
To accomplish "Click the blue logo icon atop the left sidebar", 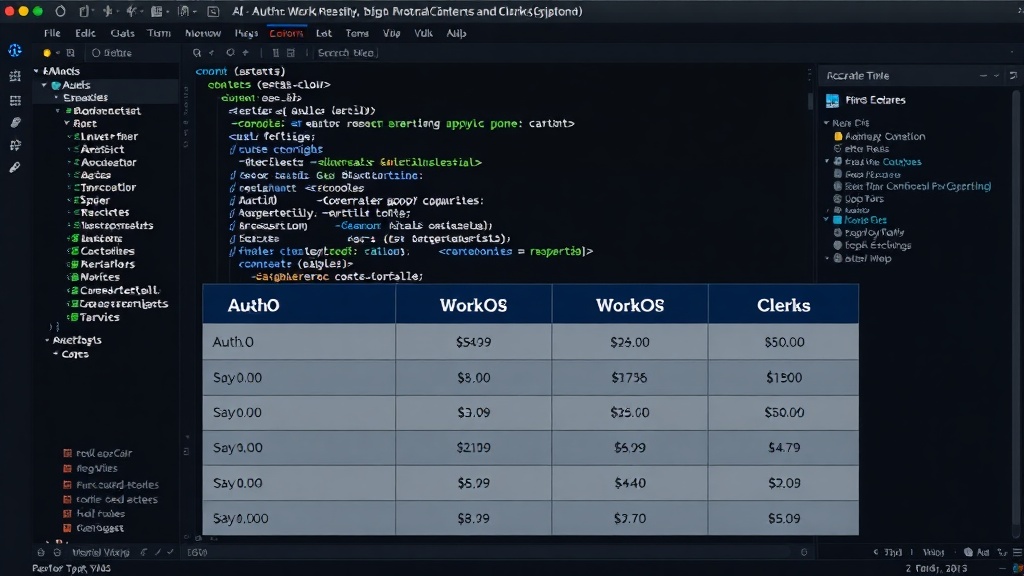I will click(x=14, y=50).
